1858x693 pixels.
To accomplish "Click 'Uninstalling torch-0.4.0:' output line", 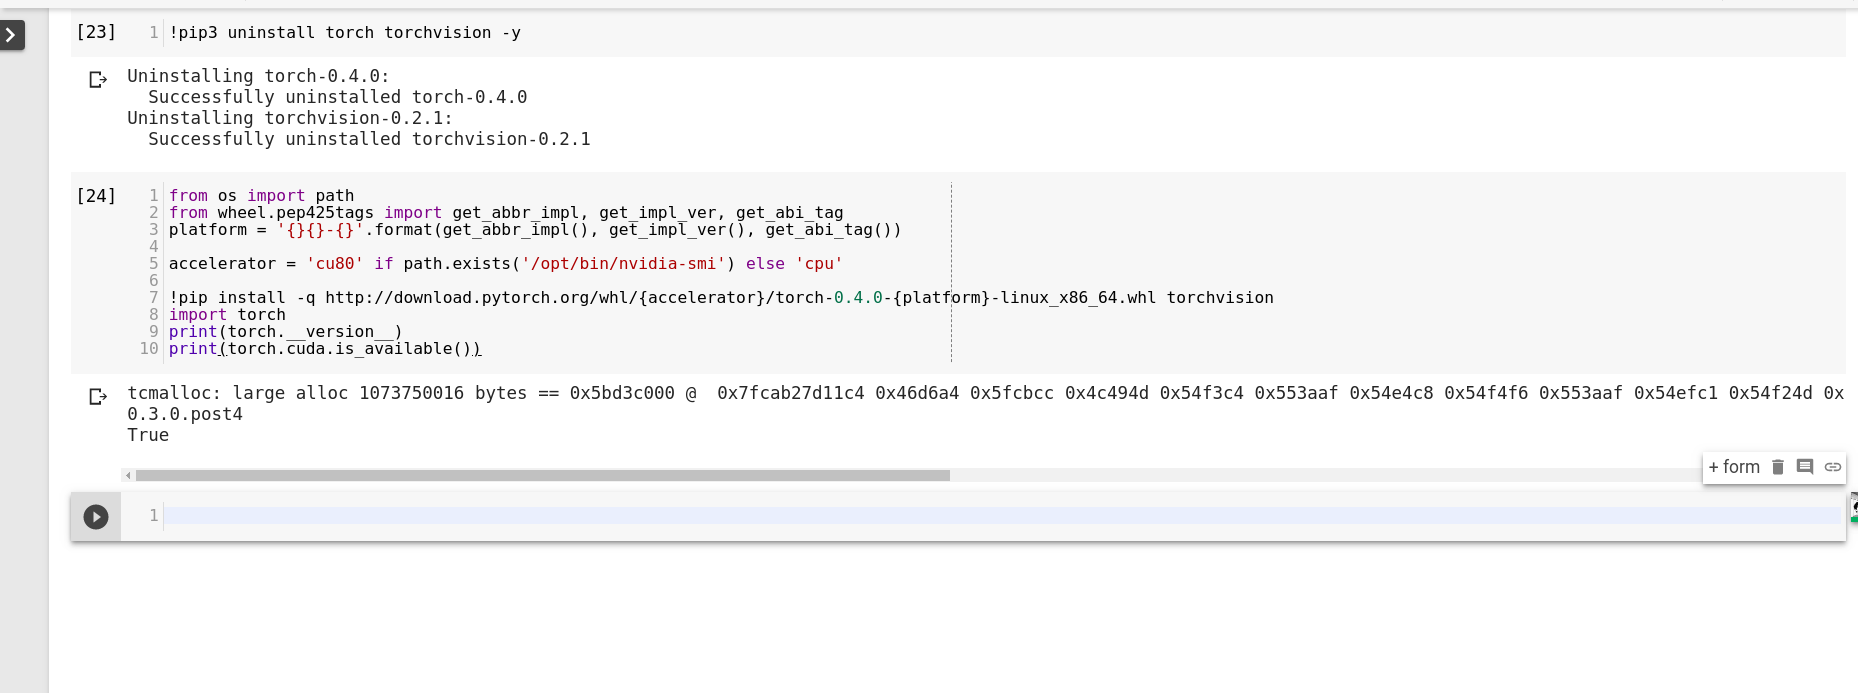I will (258, 76).
